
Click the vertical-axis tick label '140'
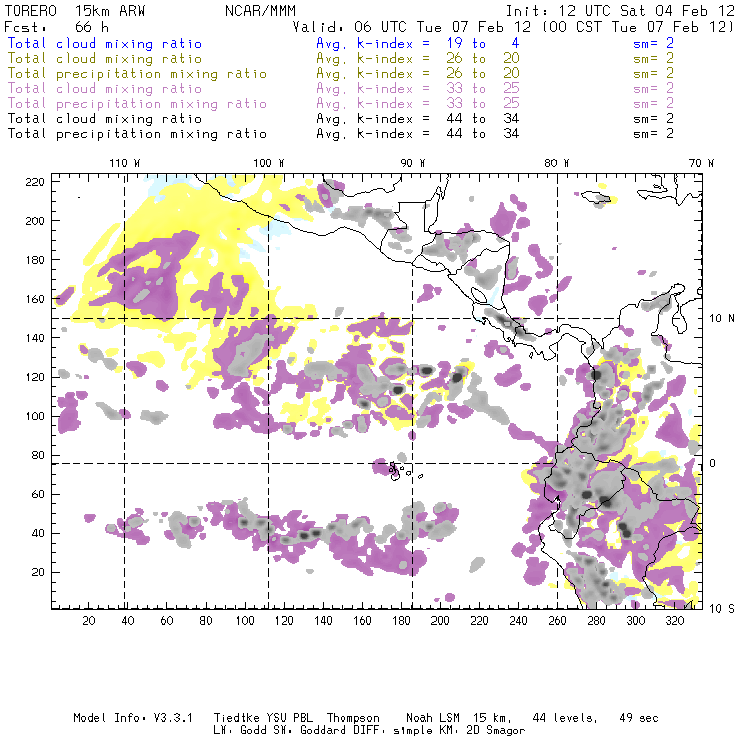(35, 338)
